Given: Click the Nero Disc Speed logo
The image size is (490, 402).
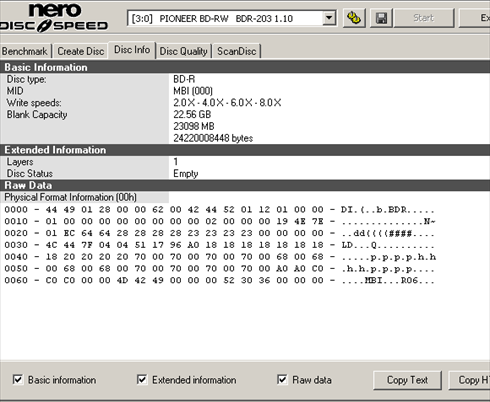Looking at the screenshot, I should 54,18.
